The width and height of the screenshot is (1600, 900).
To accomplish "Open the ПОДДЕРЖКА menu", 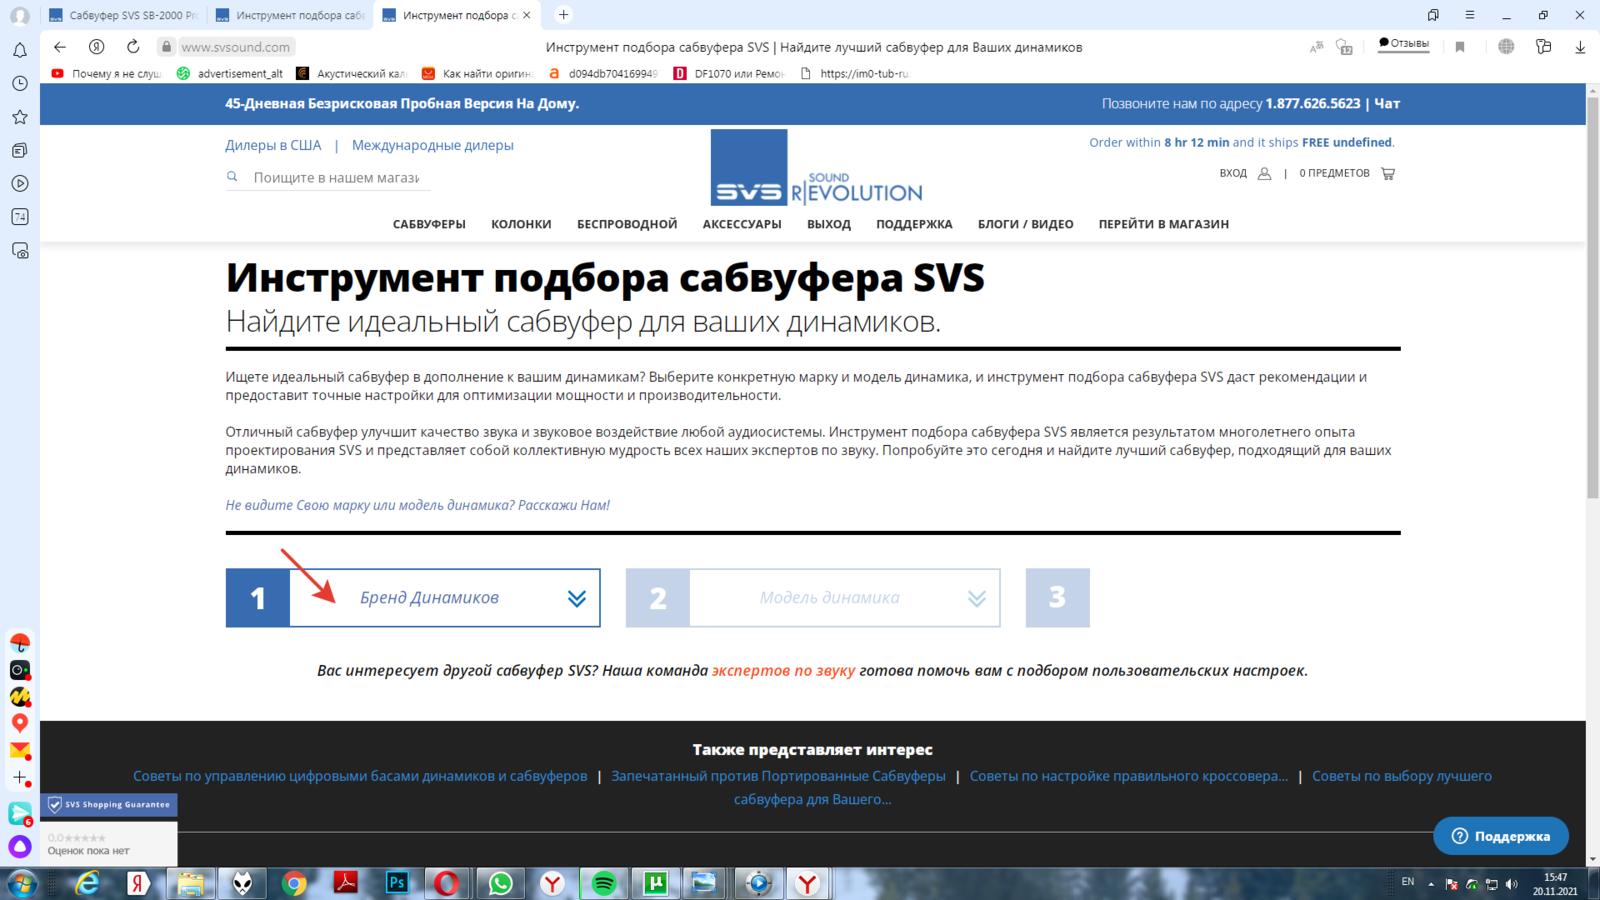I will pos(914,224).
